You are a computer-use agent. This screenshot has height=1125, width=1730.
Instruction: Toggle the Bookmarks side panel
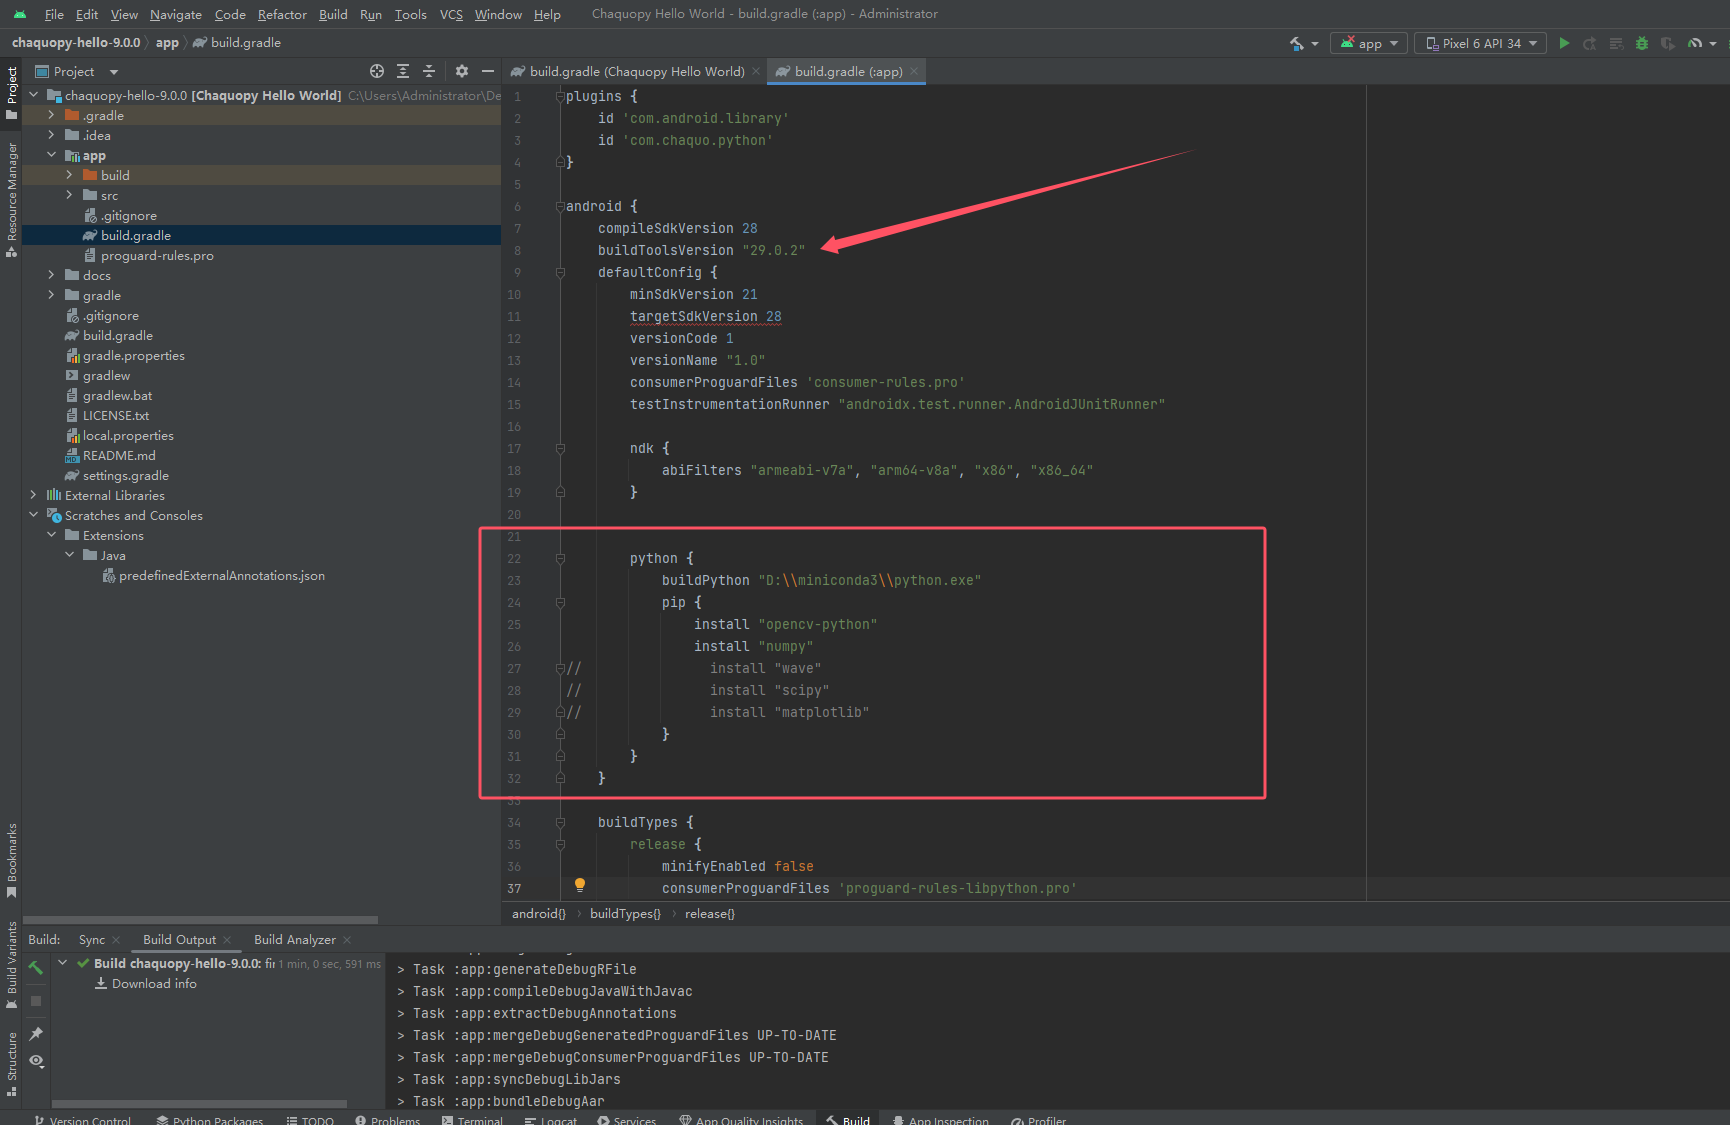click(12, 860)
